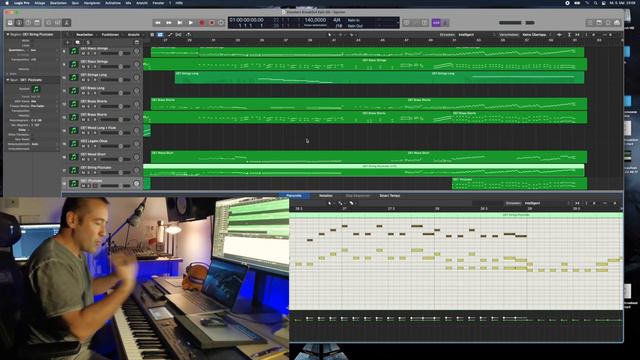640x360 pixels.
Task: Open the Bearbeiten menu in Tracks area
Action: (x=84, y=35)
